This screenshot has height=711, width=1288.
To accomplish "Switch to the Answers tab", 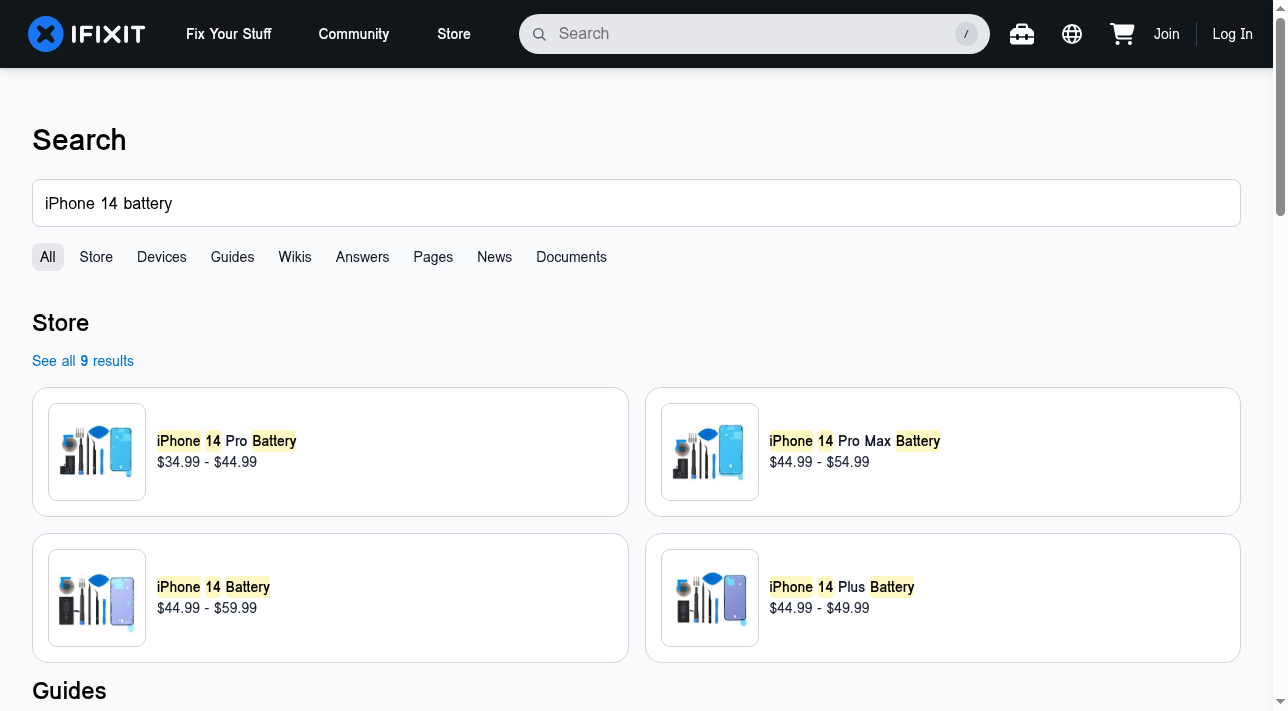I will pyautogui.click(x=362, y=257).
